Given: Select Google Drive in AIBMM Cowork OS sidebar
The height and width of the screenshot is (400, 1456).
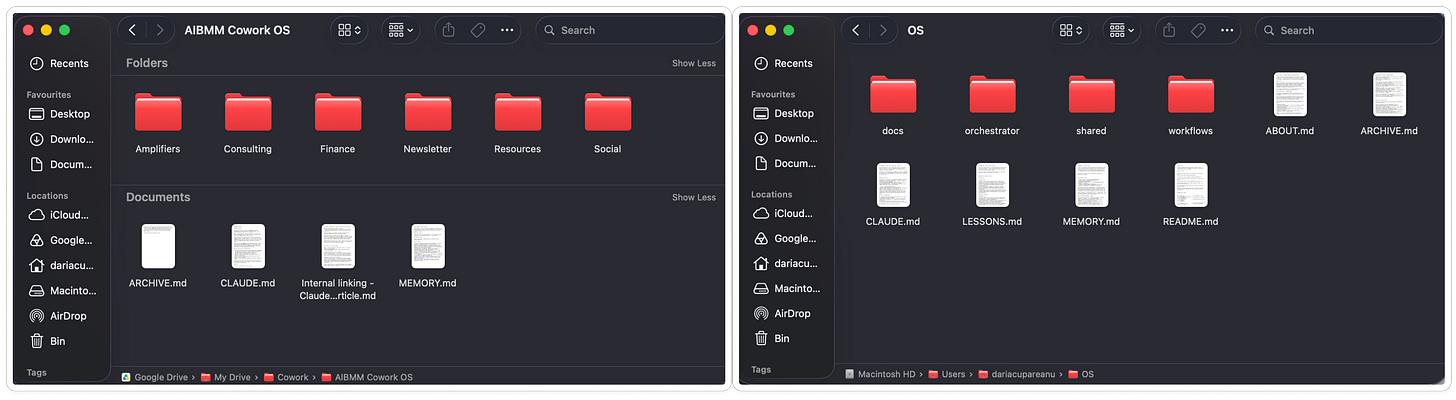Looking at the screenshot, I should (x=62, y=240).
